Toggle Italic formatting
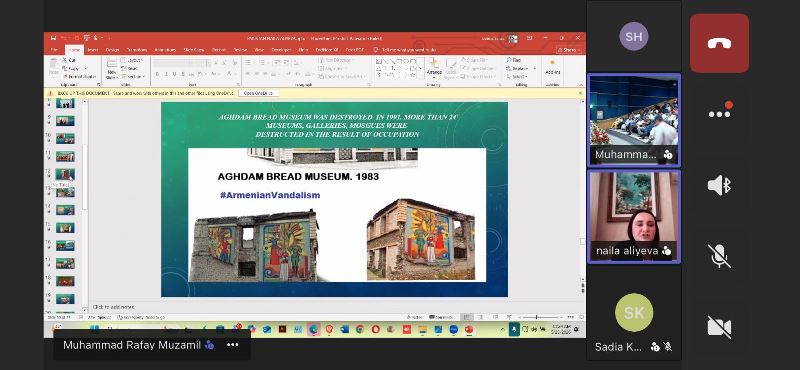This screenshot has height=370, width=800. pyautogui.click(x=166, y=74)
